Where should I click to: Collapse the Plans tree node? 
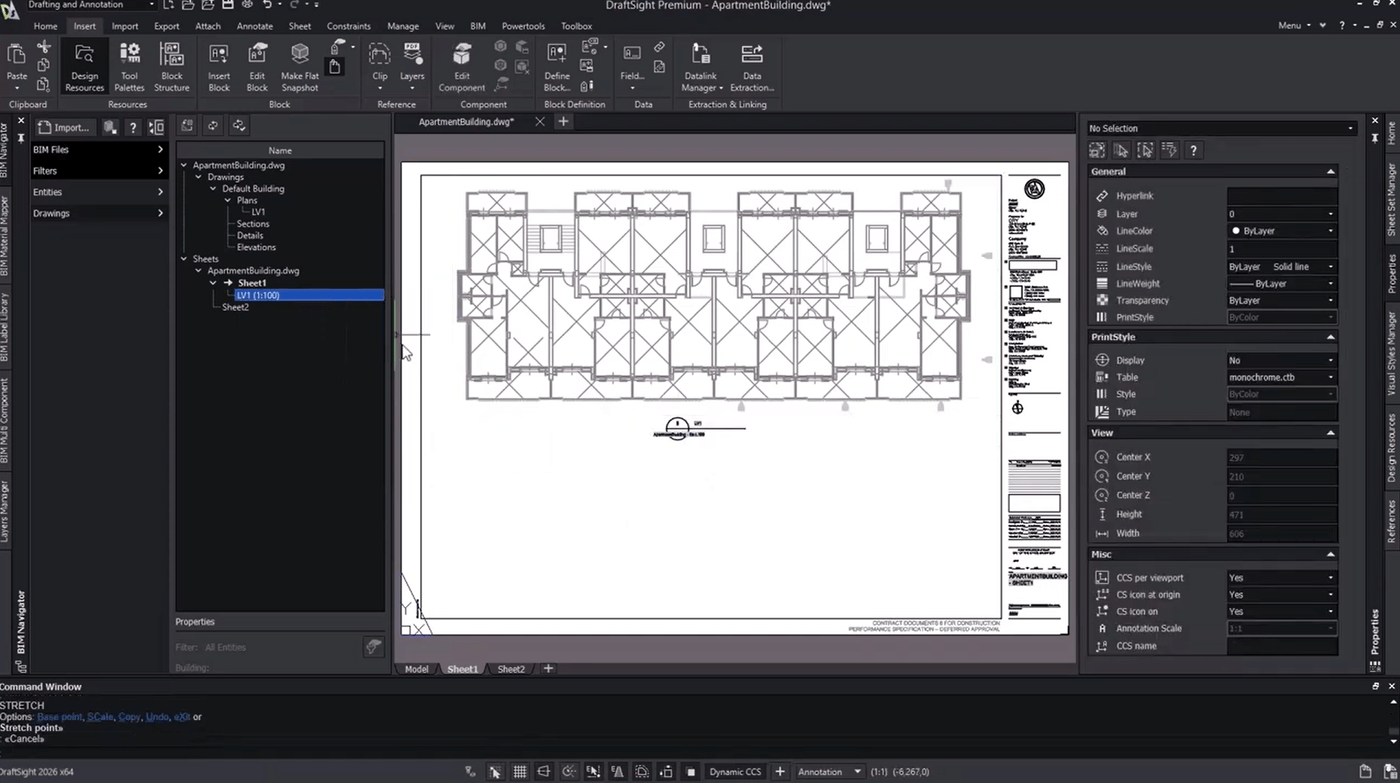click(x=228, y=201)
